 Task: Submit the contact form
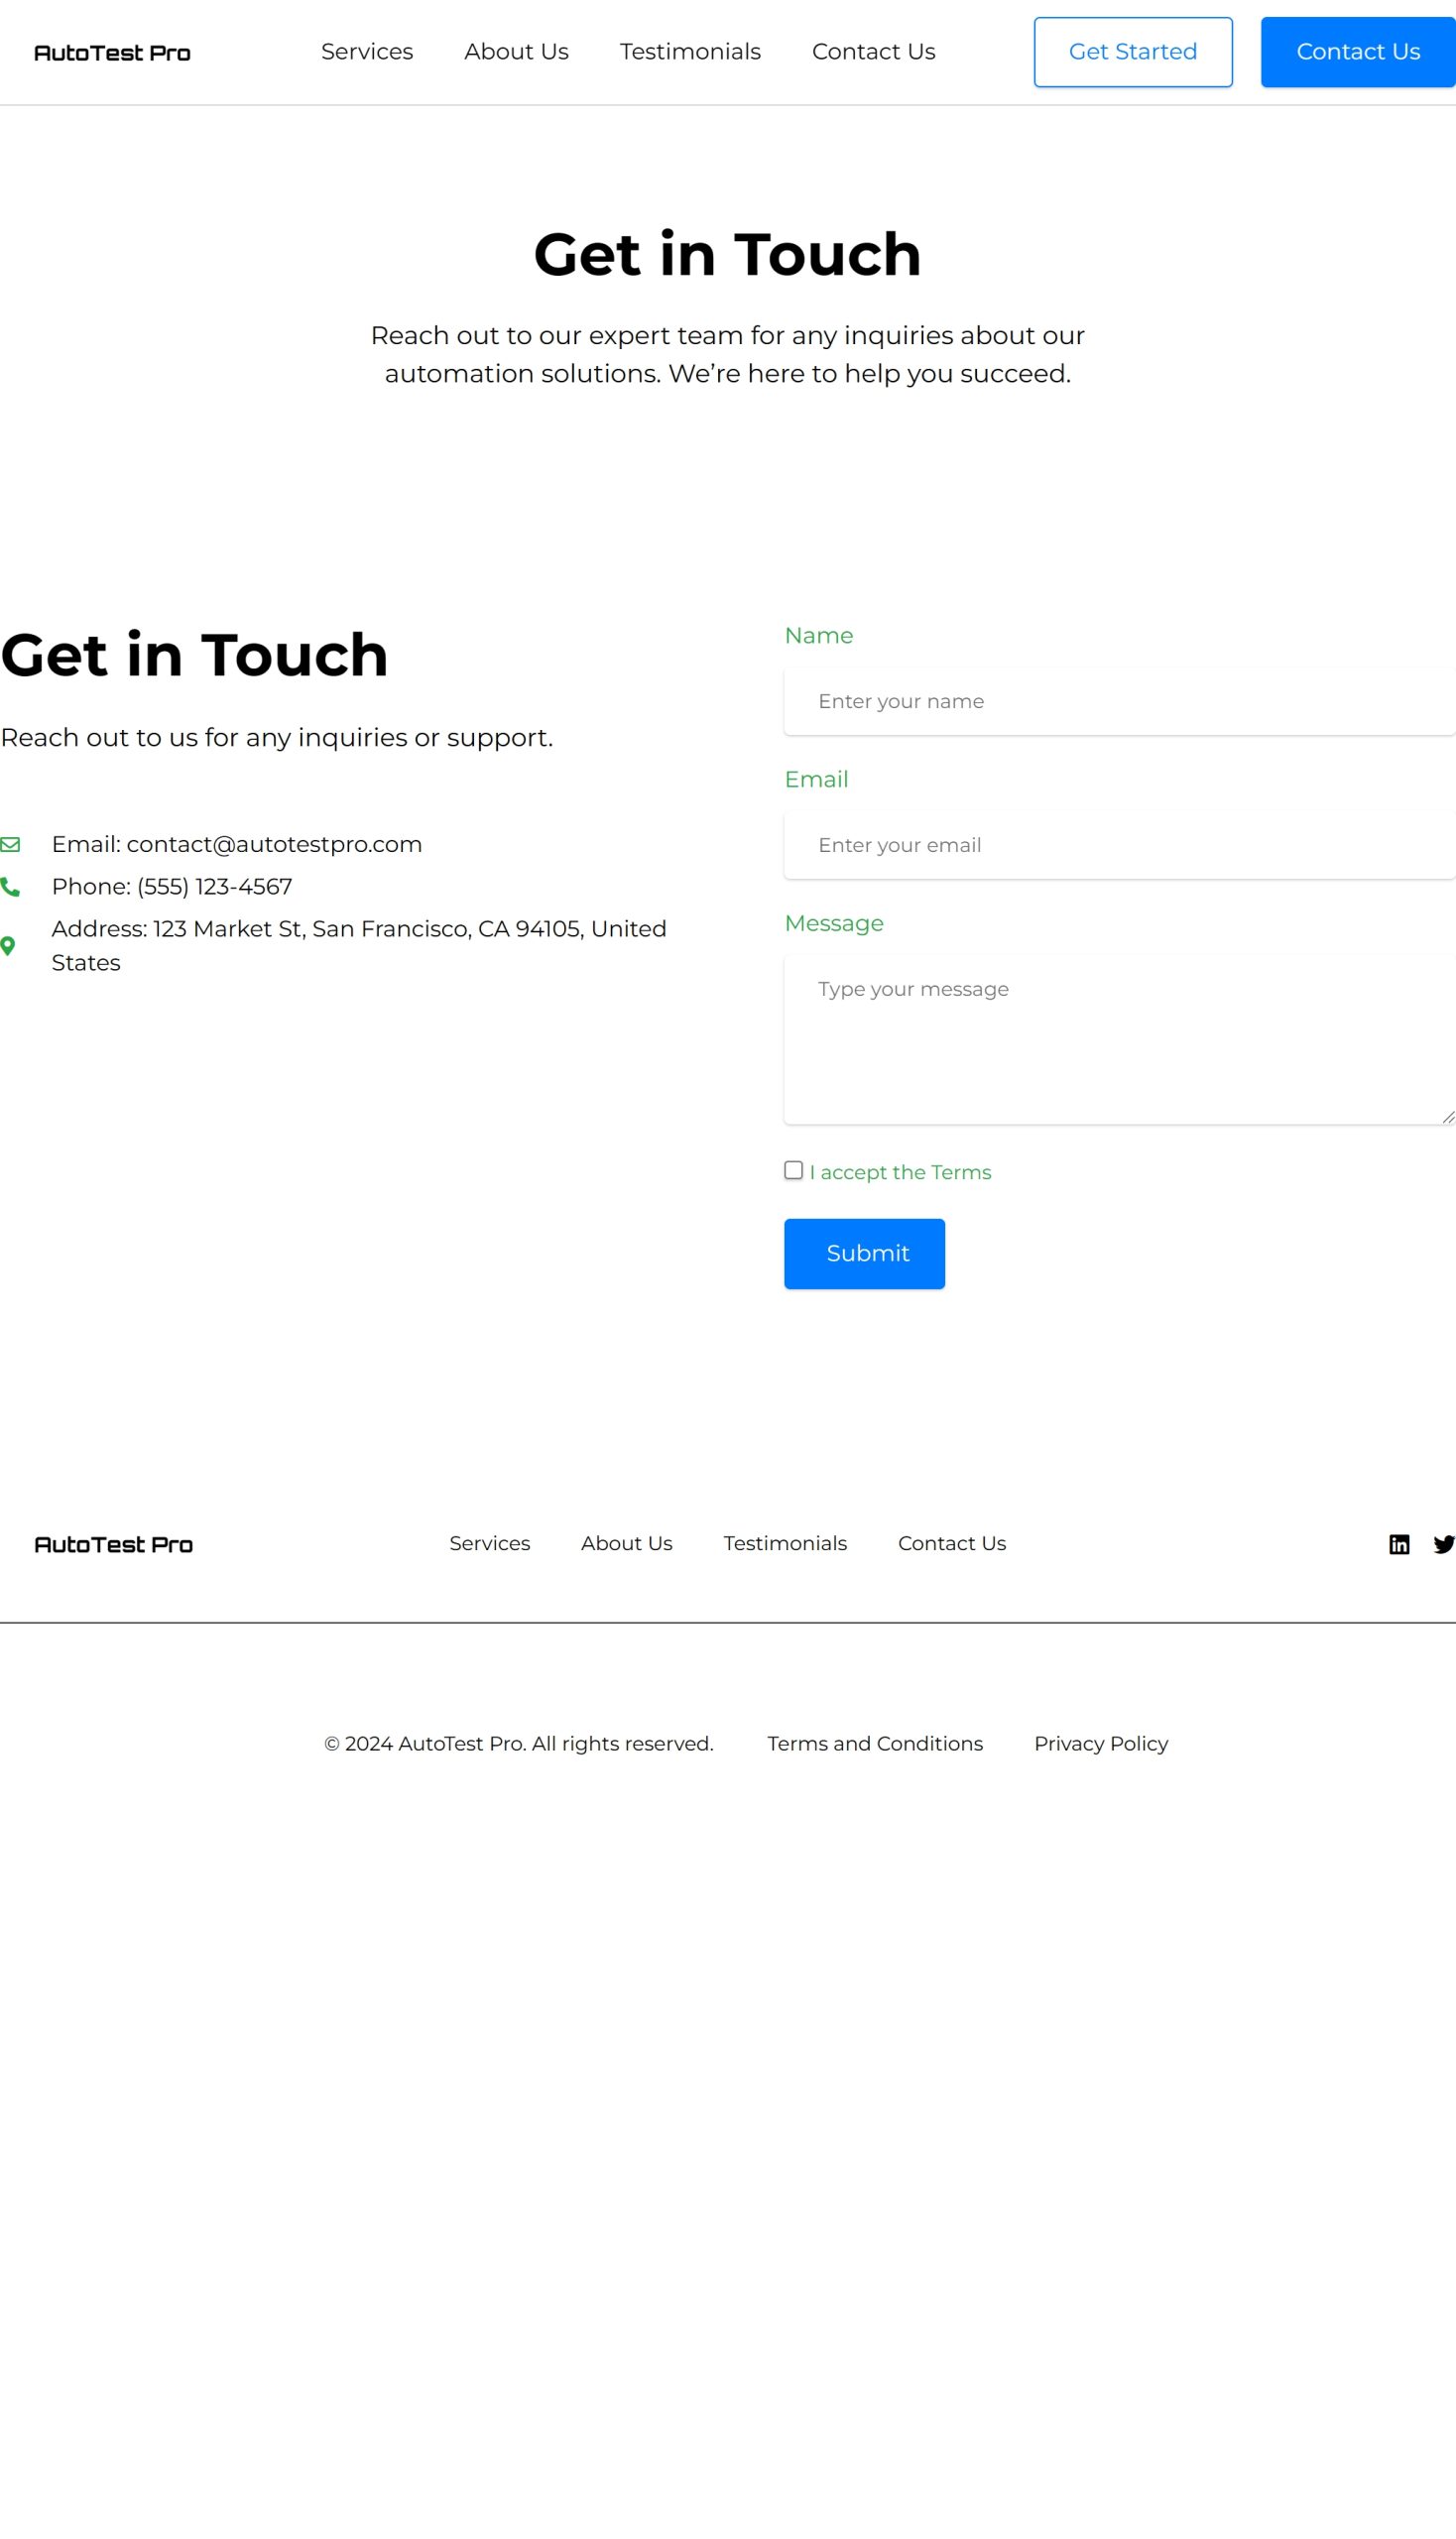864,1253
